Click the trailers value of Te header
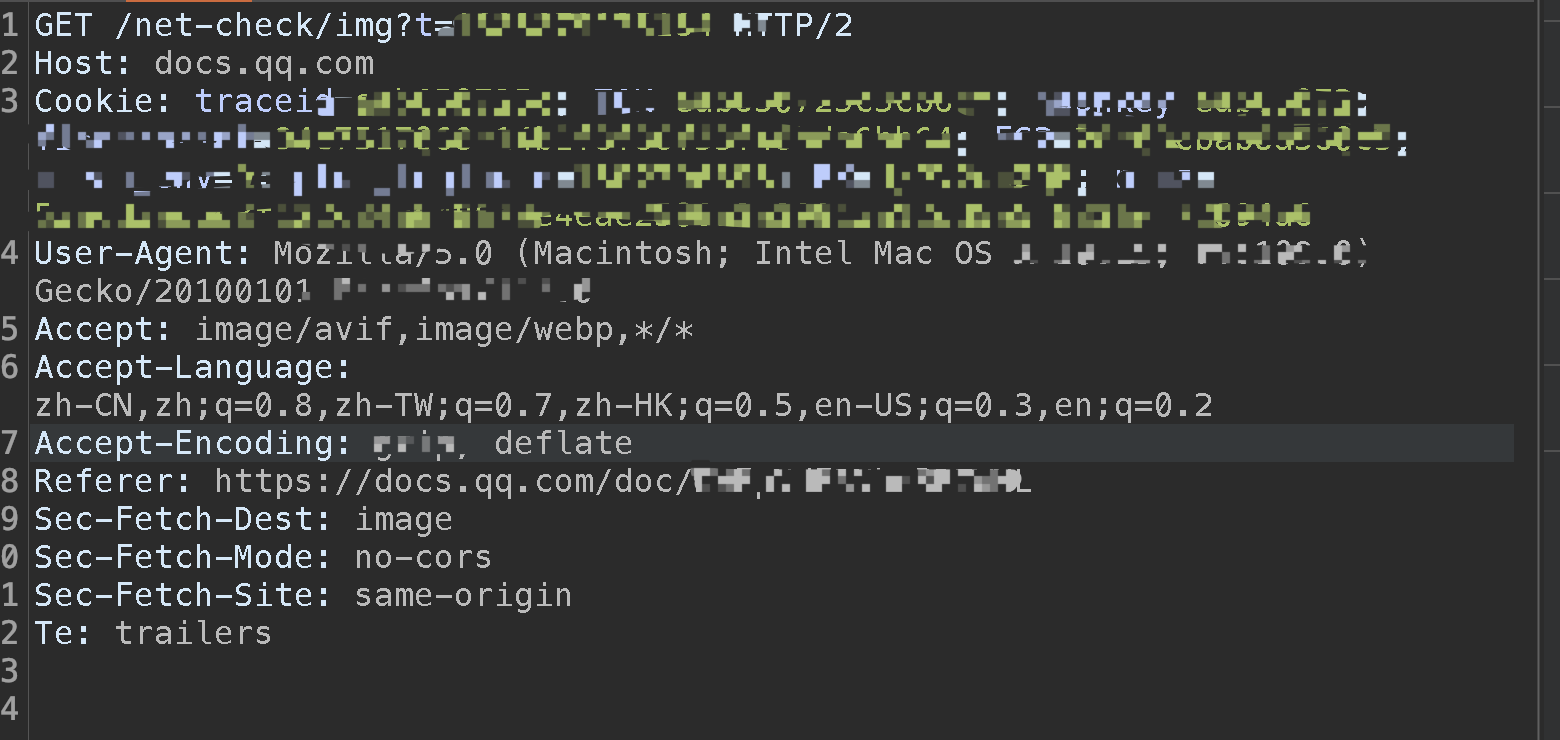Viewport: 1560px width, 740px height. tap(193, 633)
